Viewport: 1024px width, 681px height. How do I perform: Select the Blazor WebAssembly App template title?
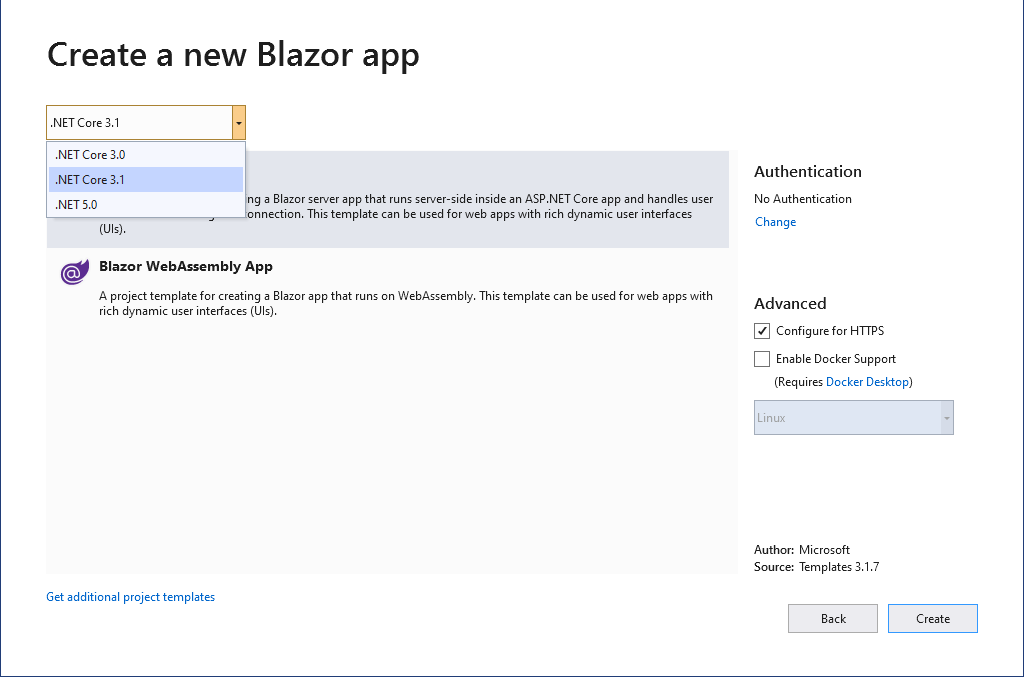[186, 267]
